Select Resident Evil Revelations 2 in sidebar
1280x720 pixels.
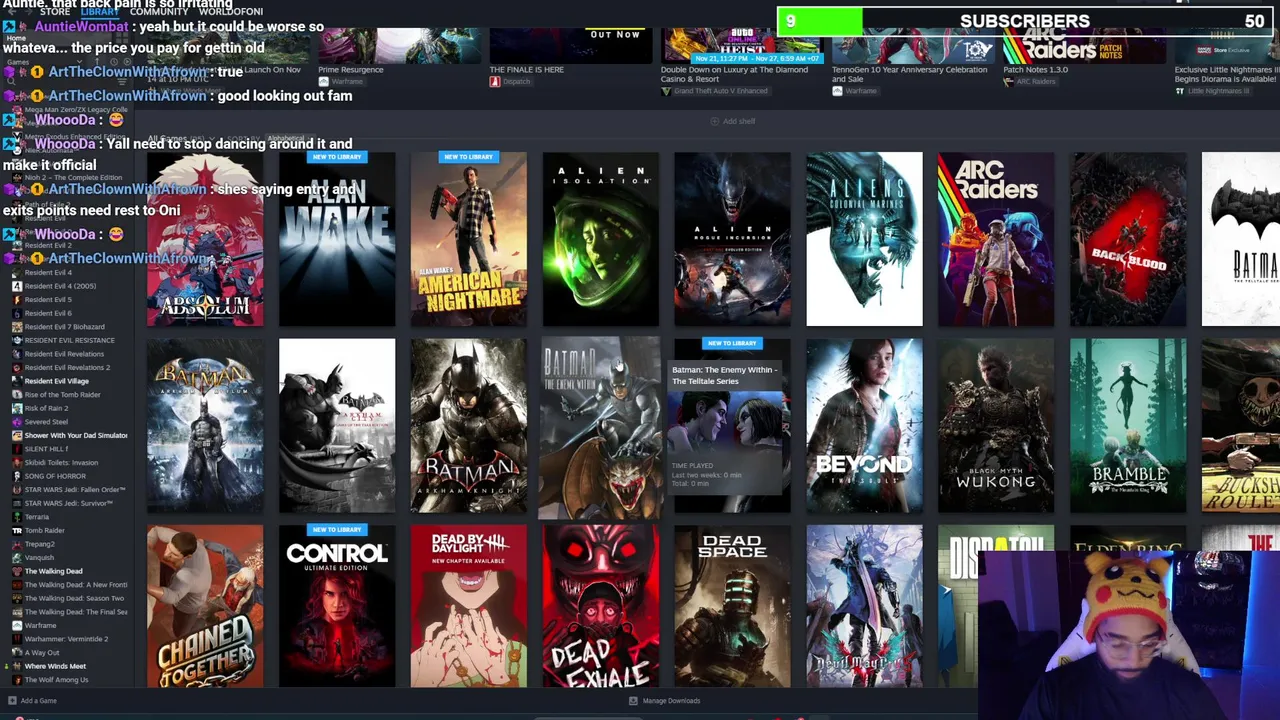pyautogui.click(x=66, y=367)
